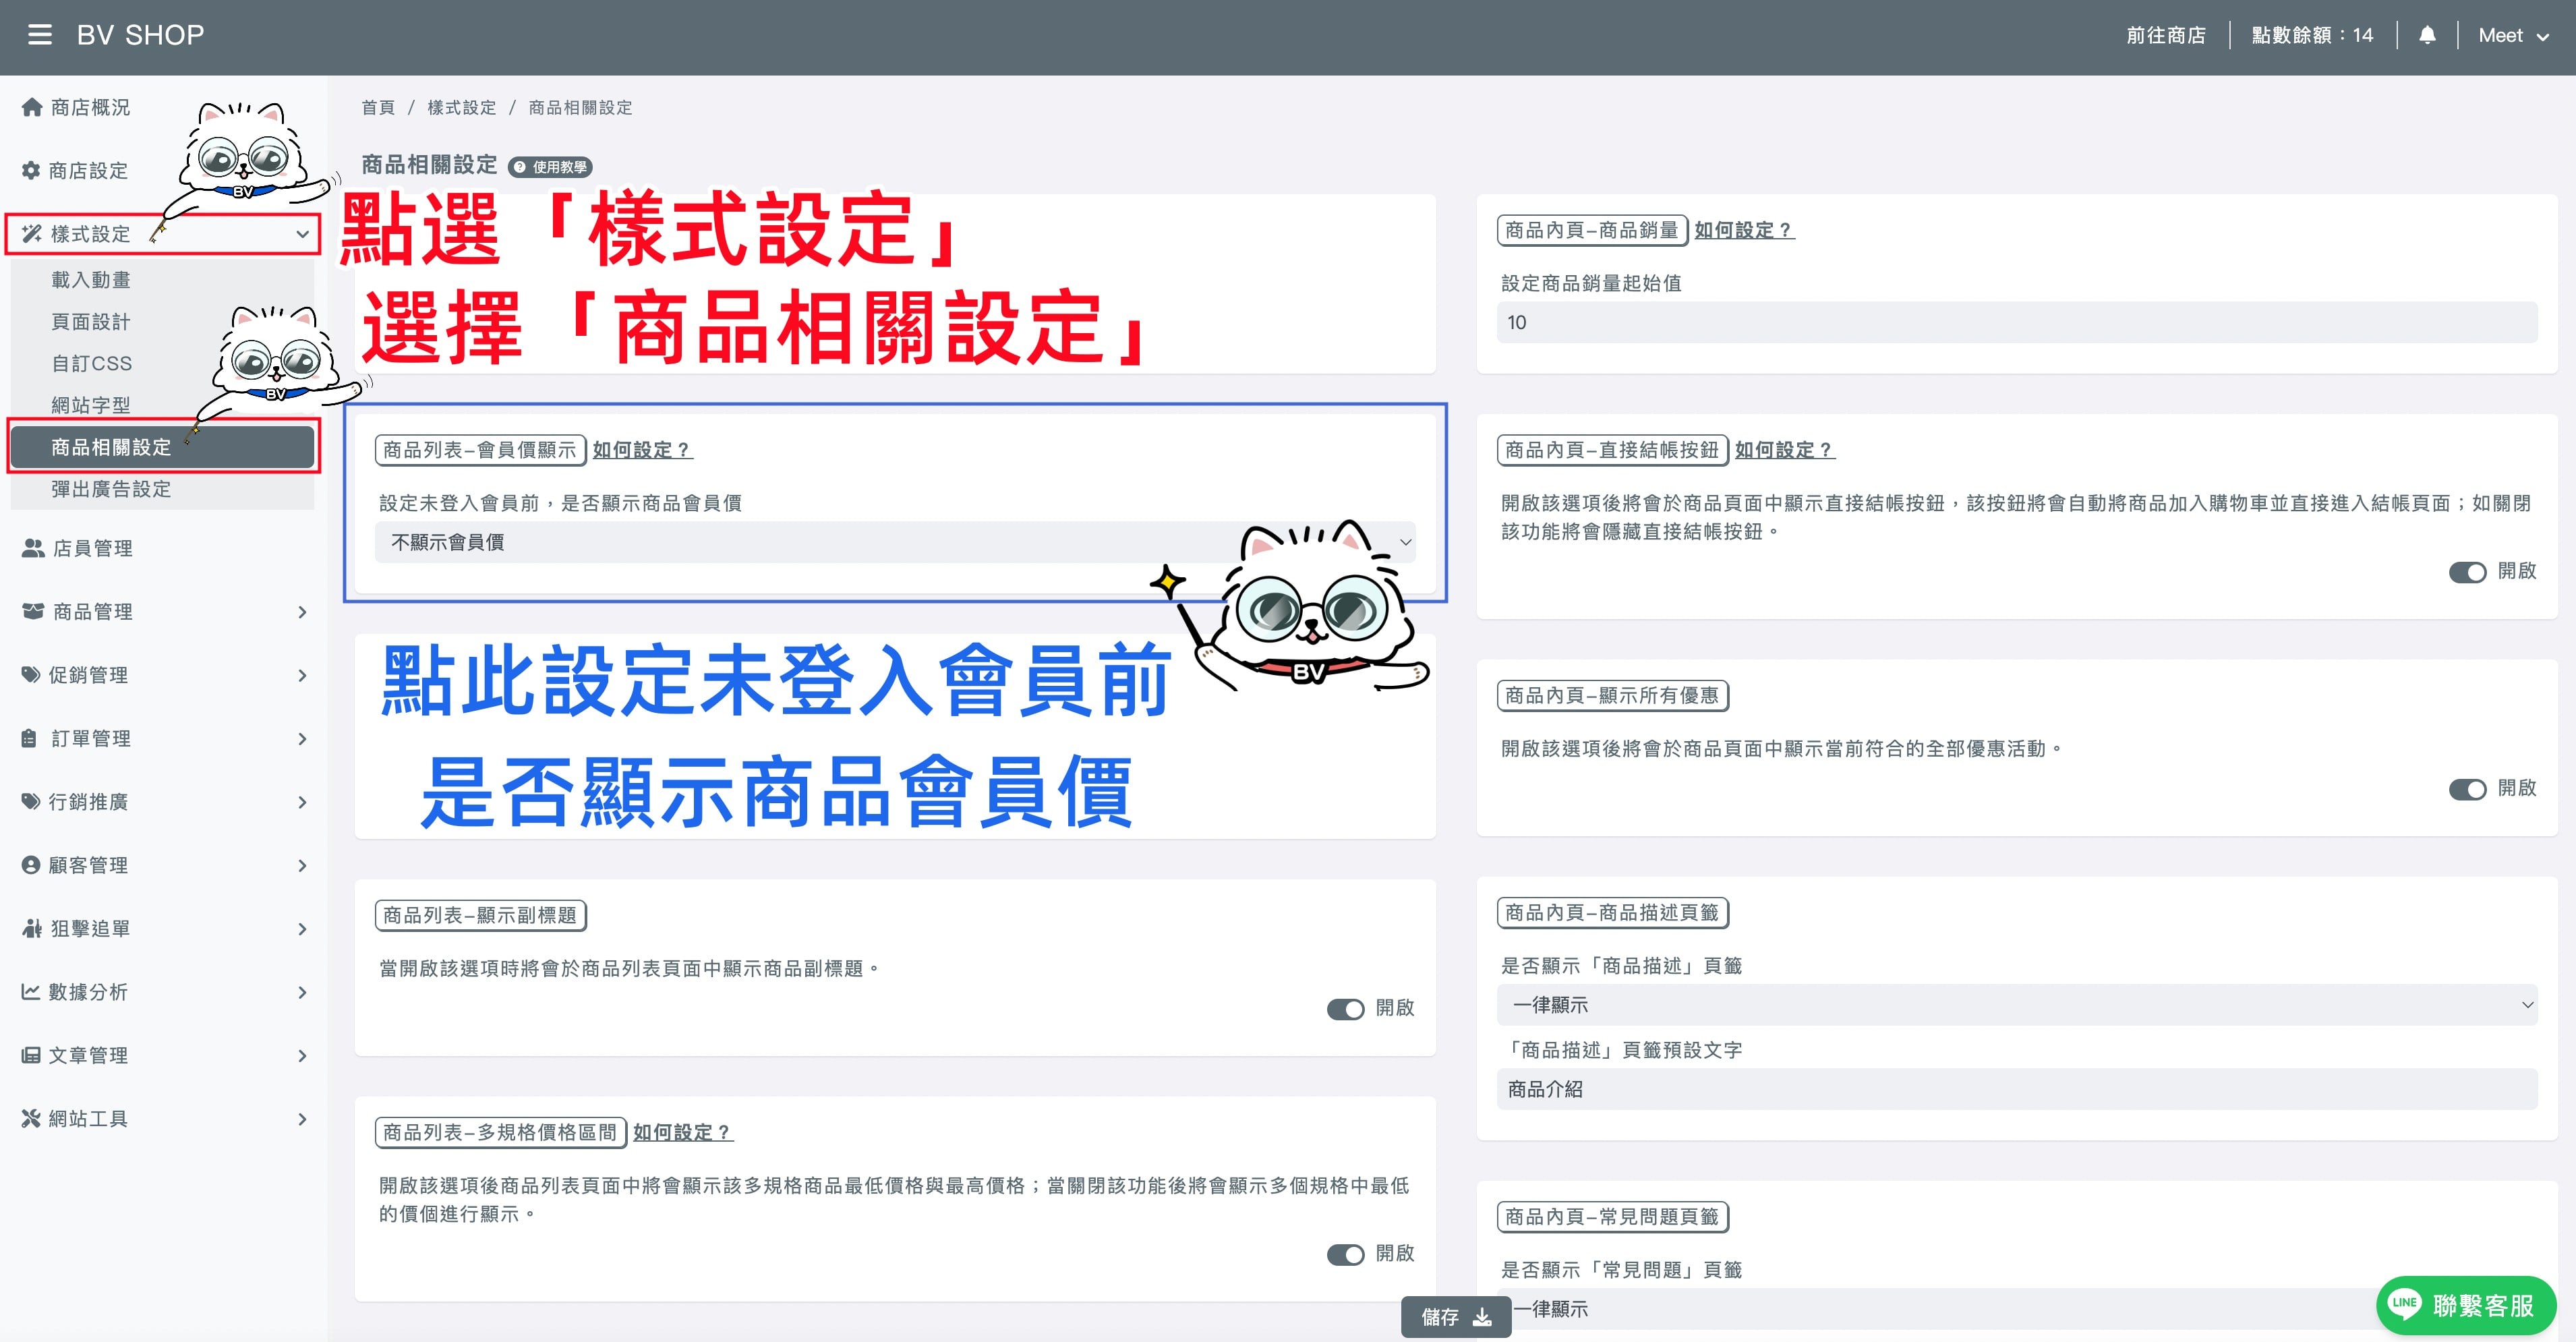The height and width of the screenshot is (1342, 2576).
Task: Click the 儲存 save button
Action: tap(1456, 1317)
